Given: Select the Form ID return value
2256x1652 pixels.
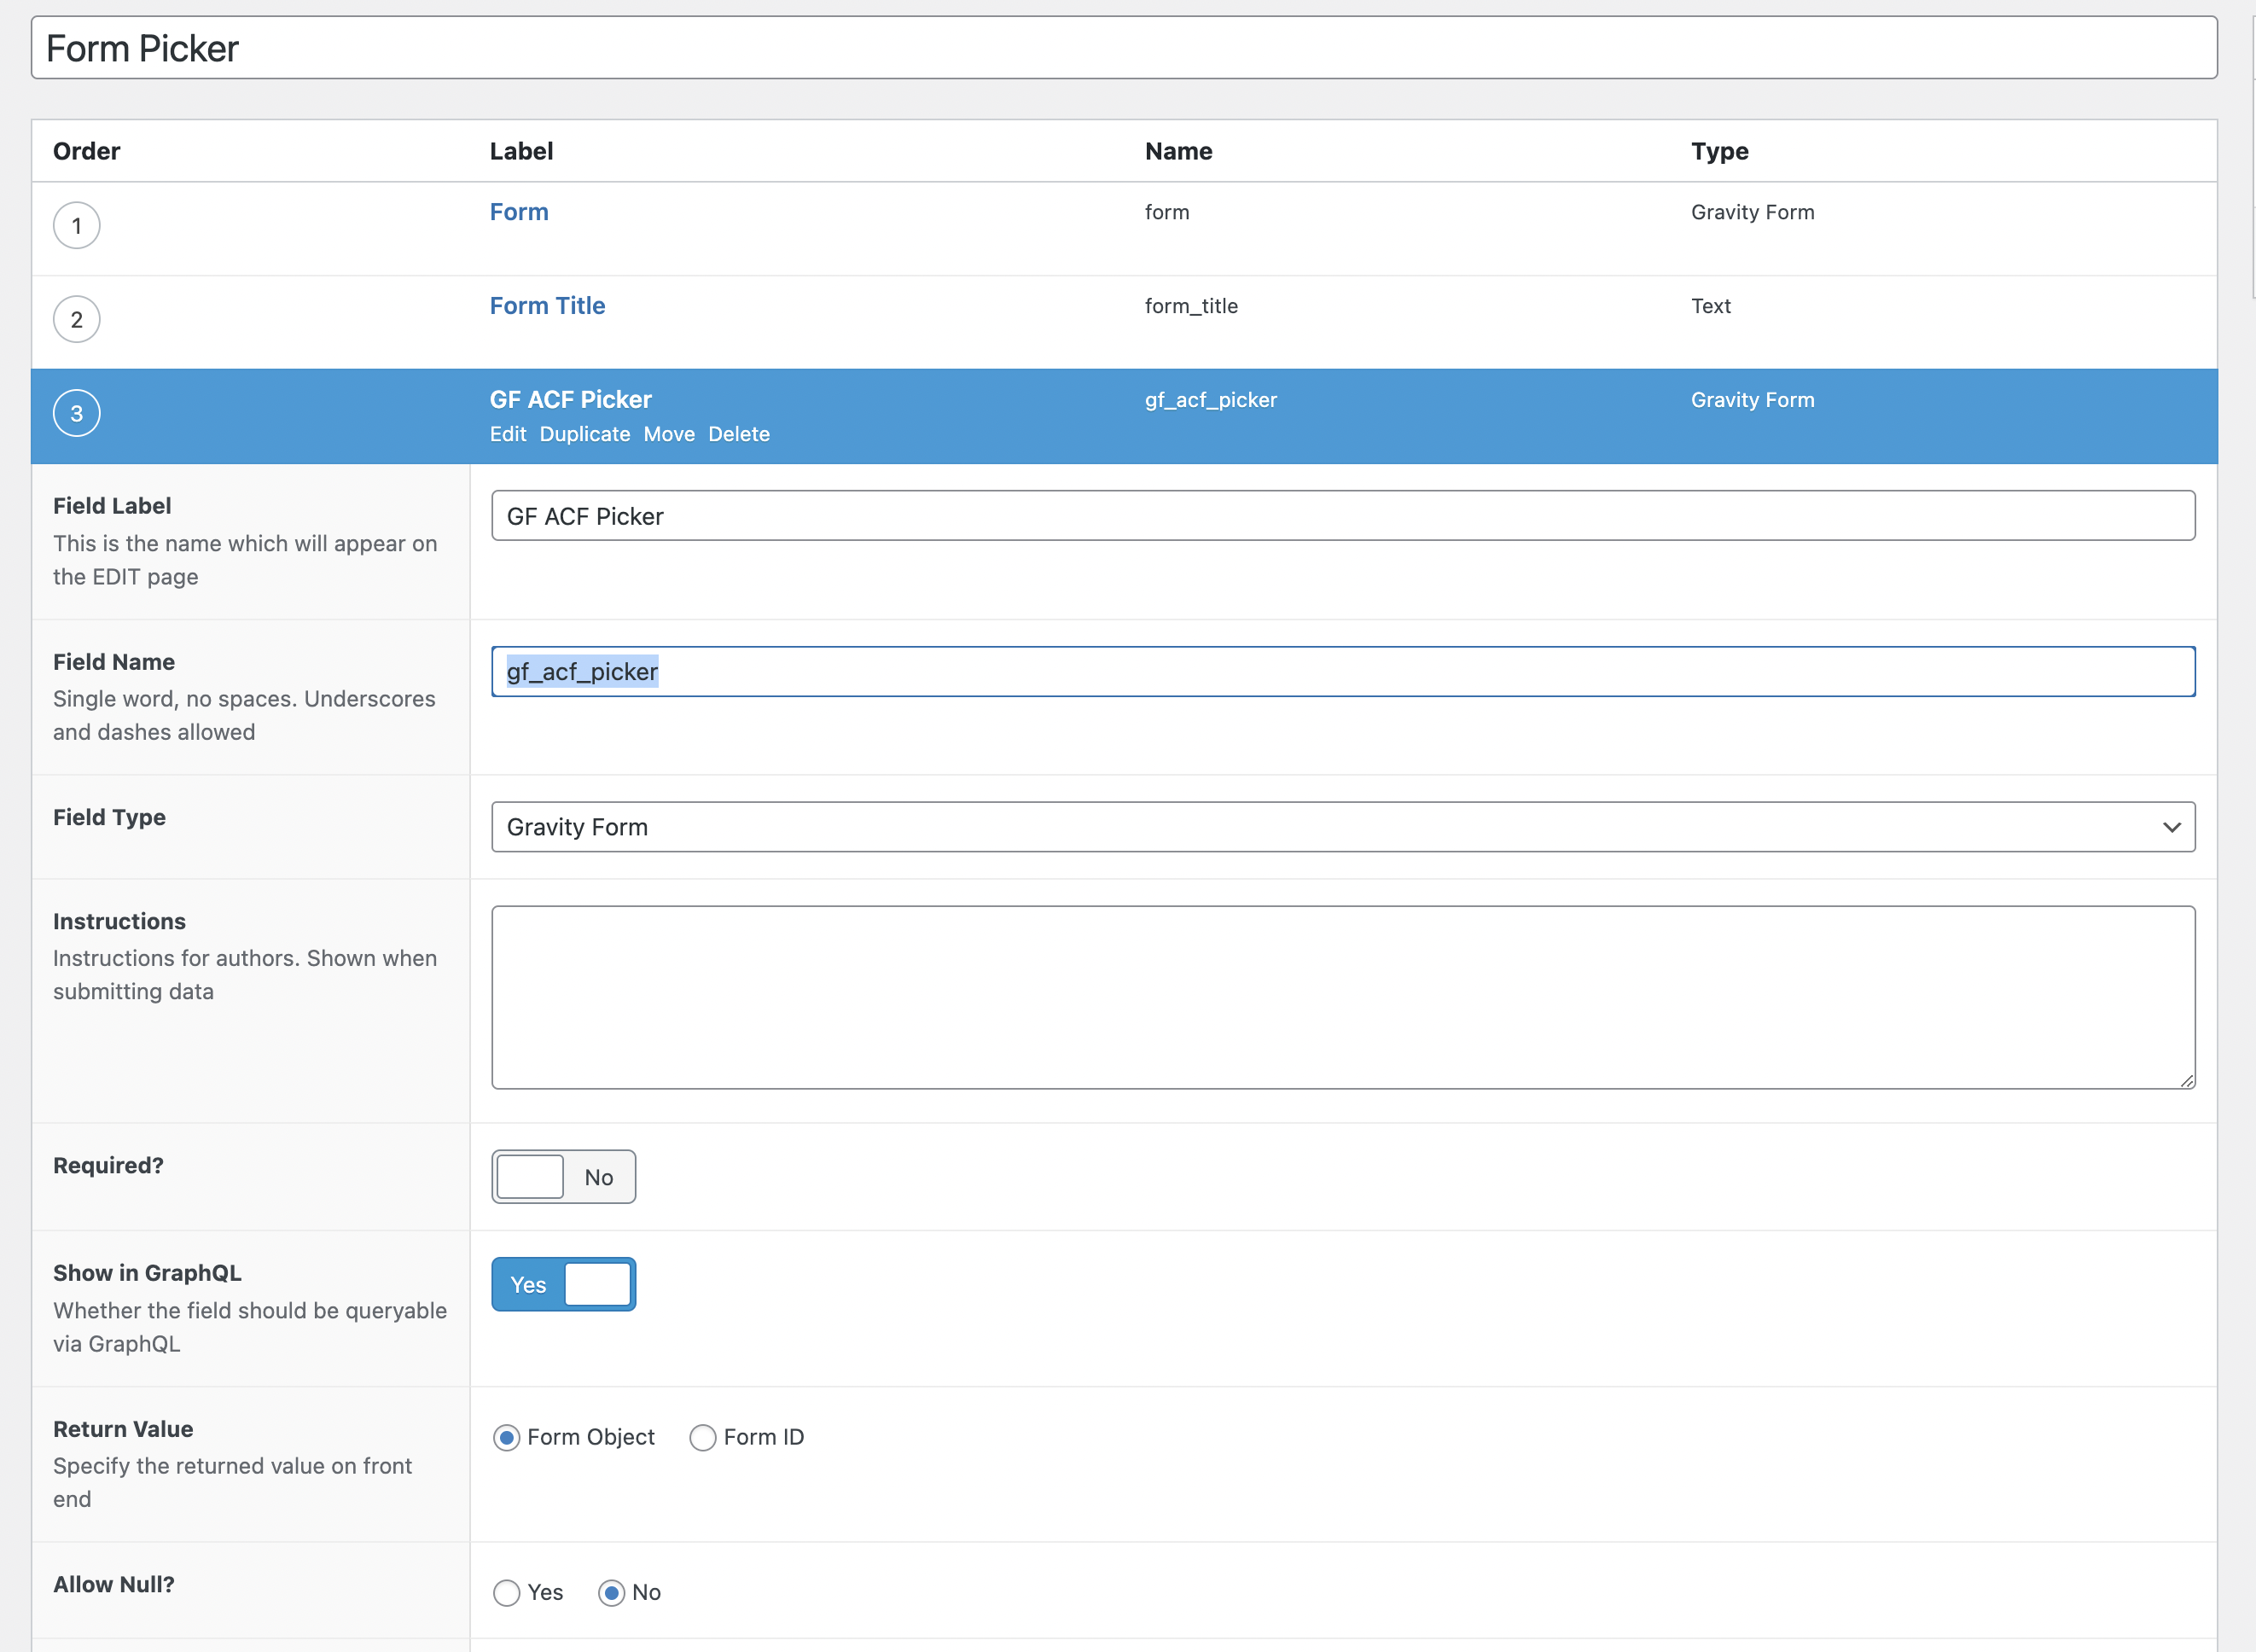Looking at the screenshot, I should coord(703,1437).
